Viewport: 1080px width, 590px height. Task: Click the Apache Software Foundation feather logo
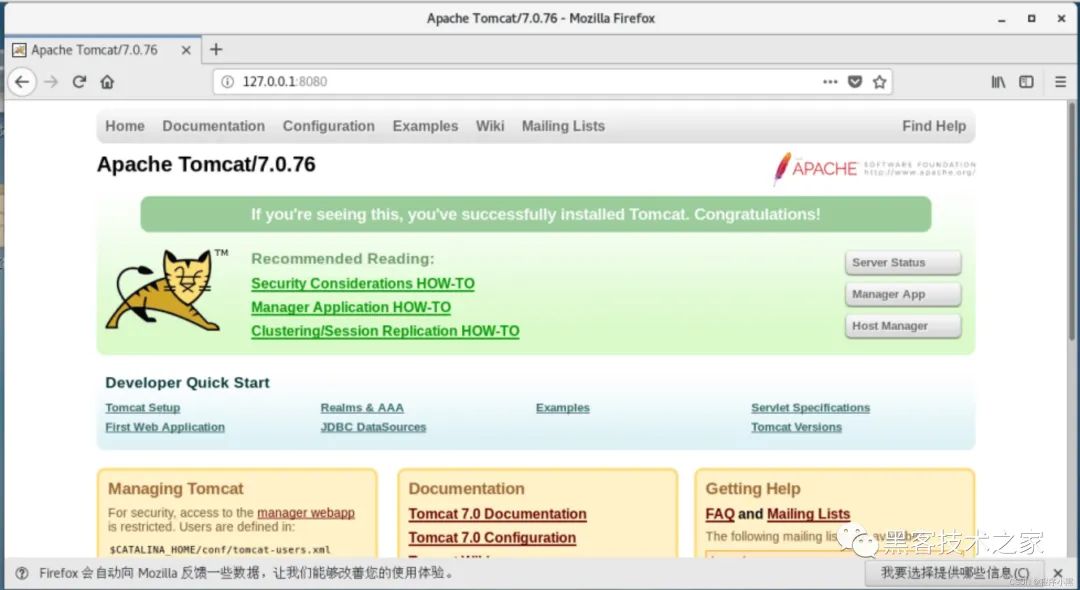[x=874, y=169]
